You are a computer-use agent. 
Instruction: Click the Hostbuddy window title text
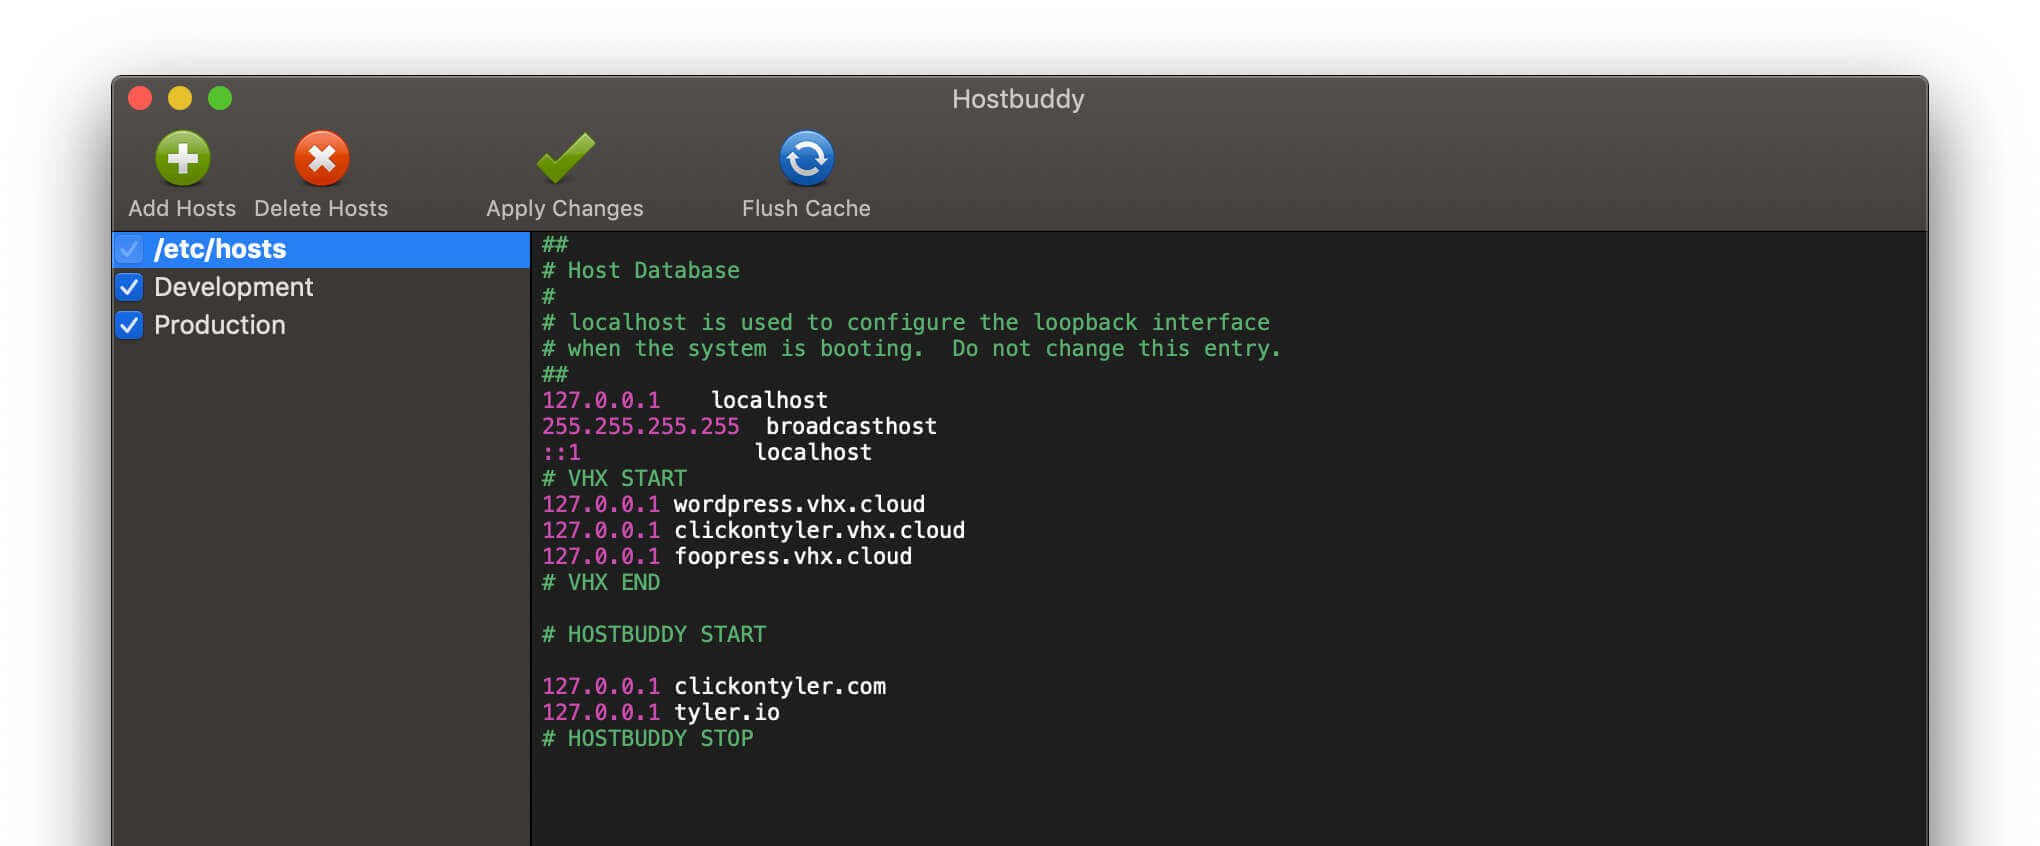click(x=1017, y=99)
